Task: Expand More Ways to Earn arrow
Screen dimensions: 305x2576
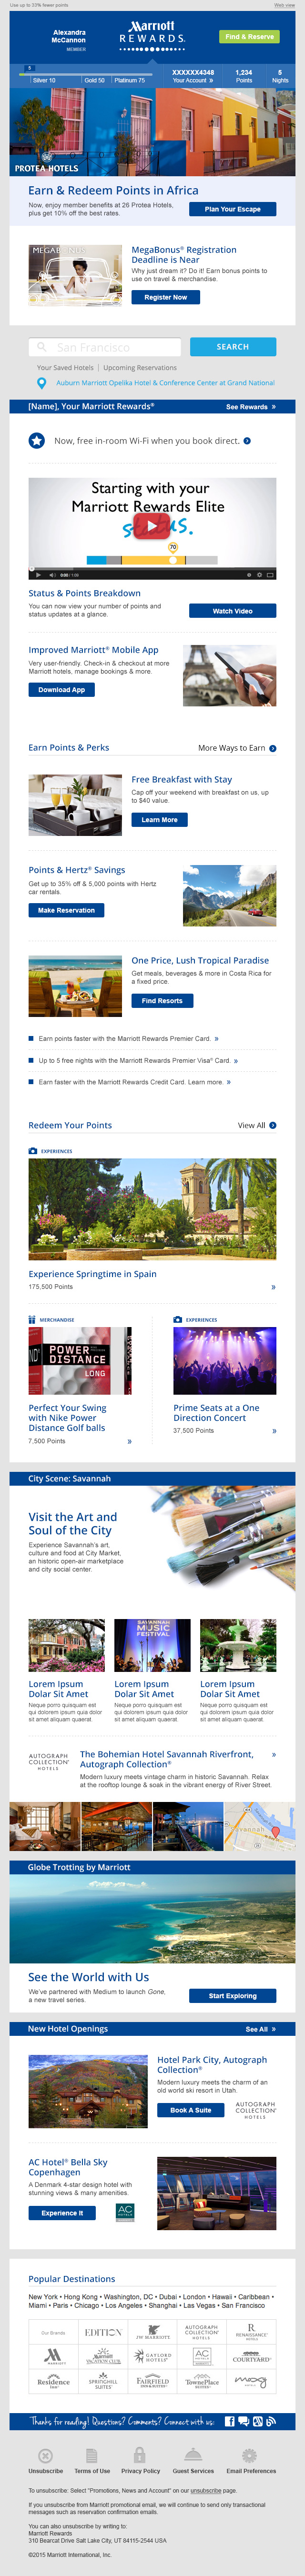Action: [273, 748]
